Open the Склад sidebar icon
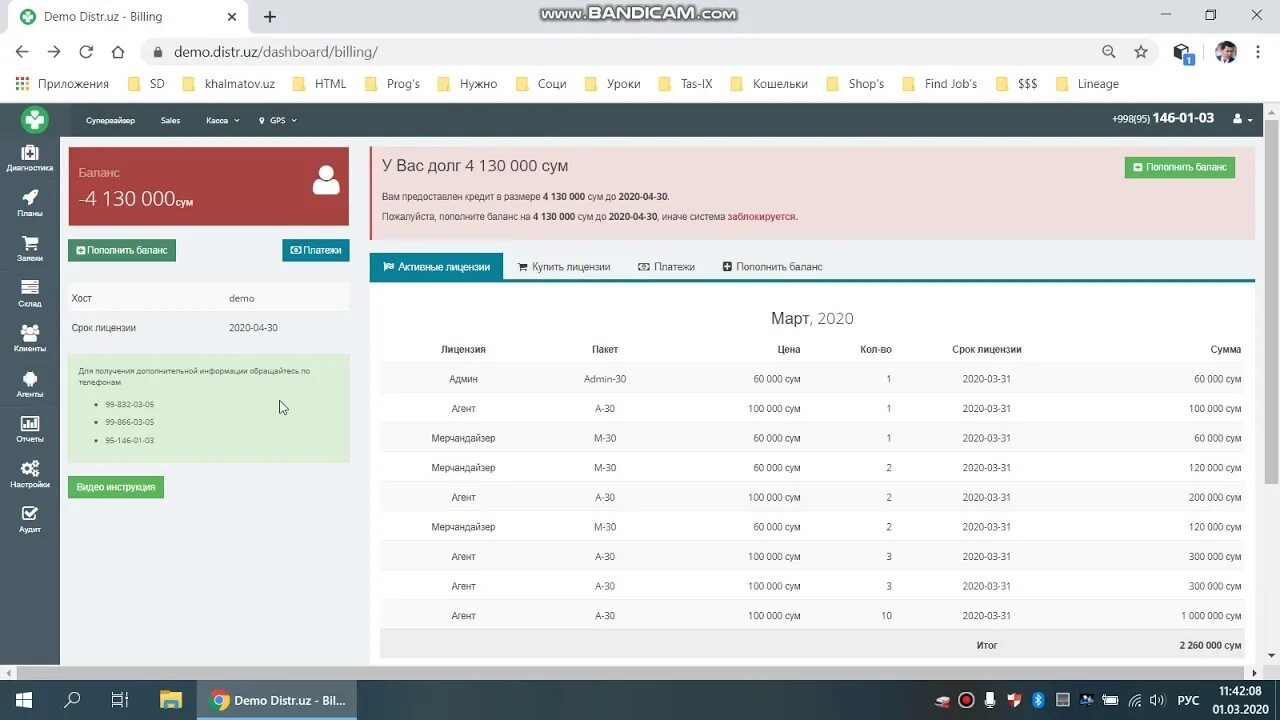The image size is (1280, 720). pyautogui.click(x=30, y=293)
